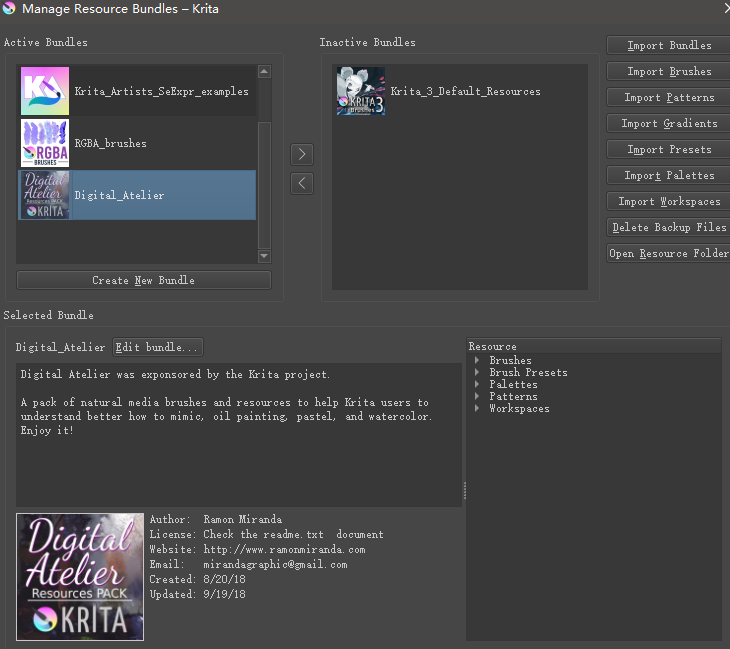Click the Import Brushes button

(x=669, y=71)
